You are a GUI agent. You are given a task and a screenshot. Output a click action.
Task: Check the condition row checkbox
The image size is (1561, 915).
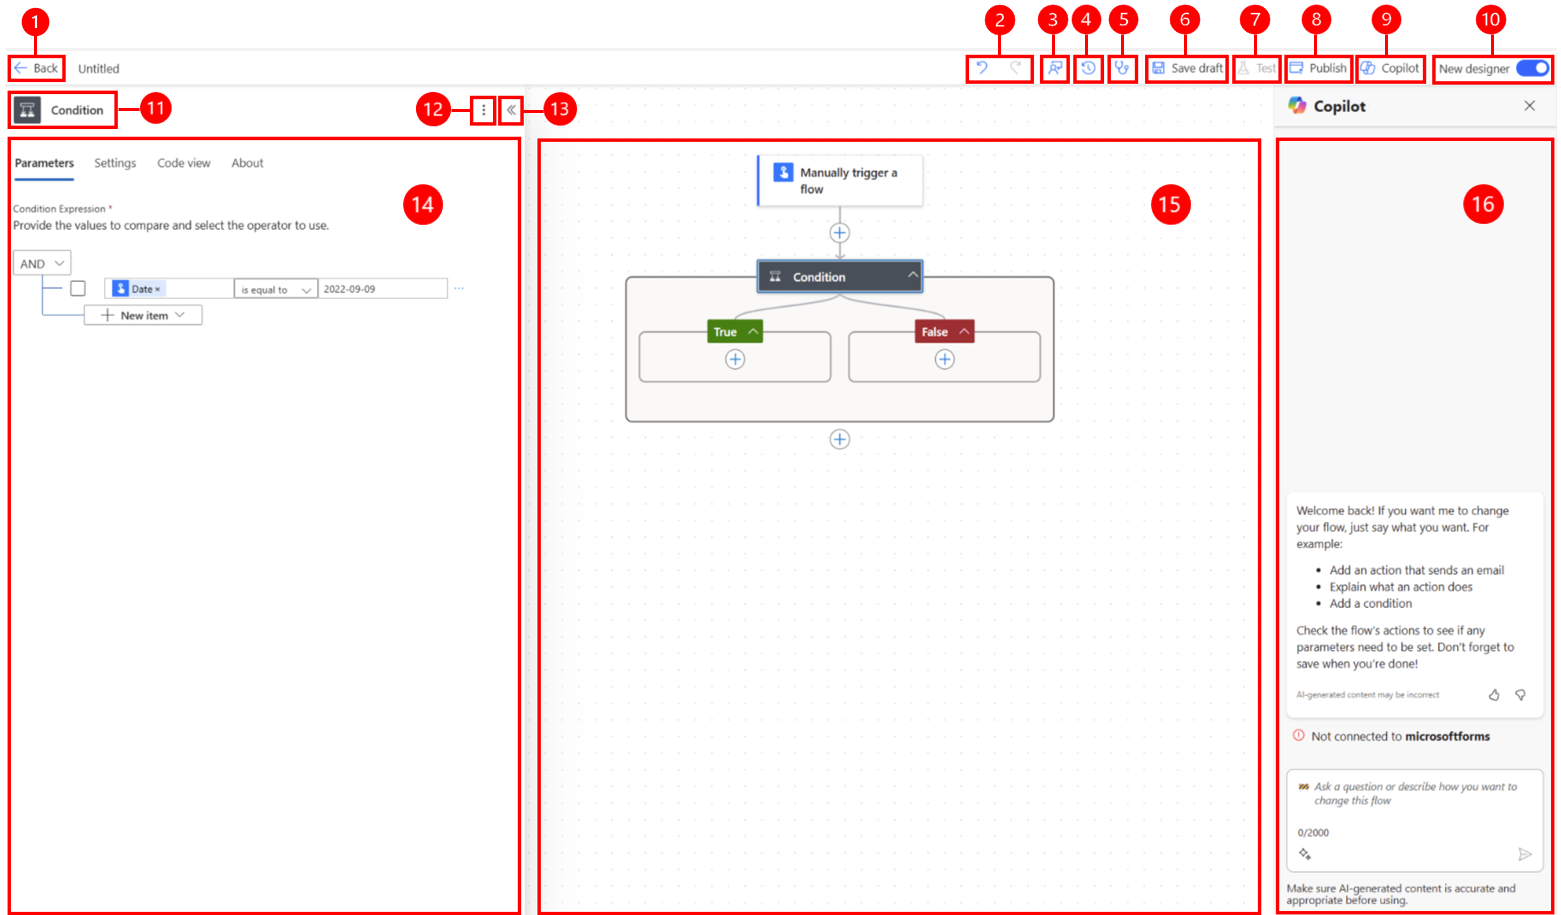78,288
